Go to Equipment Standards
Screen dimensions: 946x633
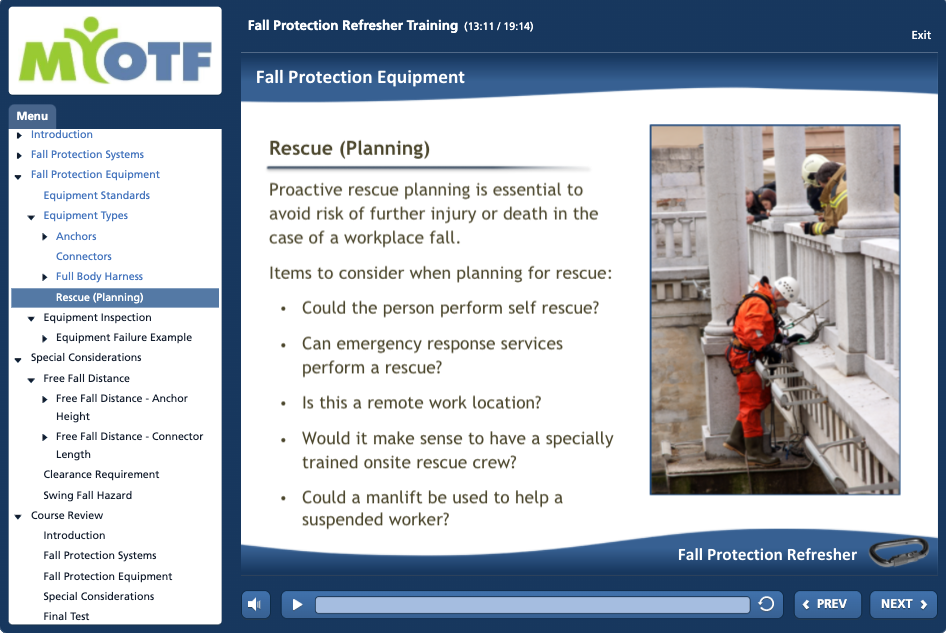tap(97, 196)
